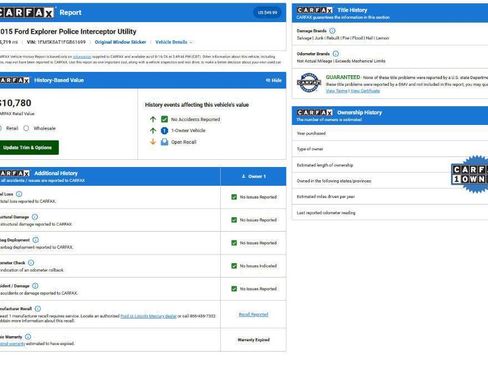Open info icon beside Damage Brands

click(x=332, y=31)
